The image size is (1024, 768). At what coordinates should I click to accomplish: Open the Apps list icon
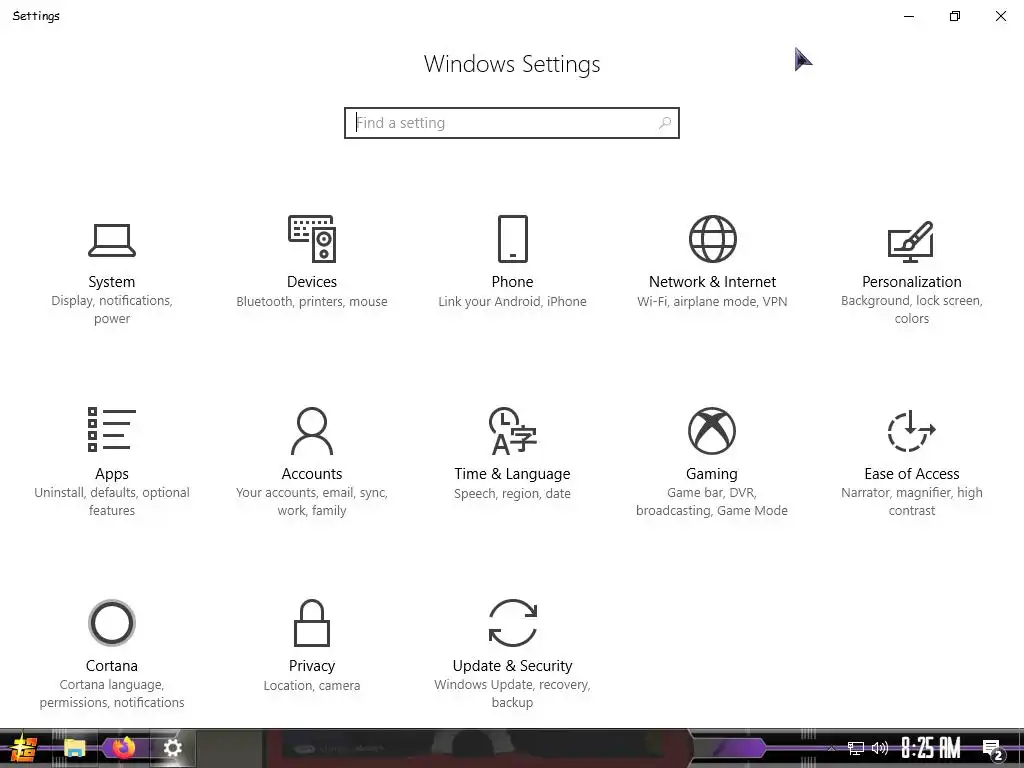point(112,430)
